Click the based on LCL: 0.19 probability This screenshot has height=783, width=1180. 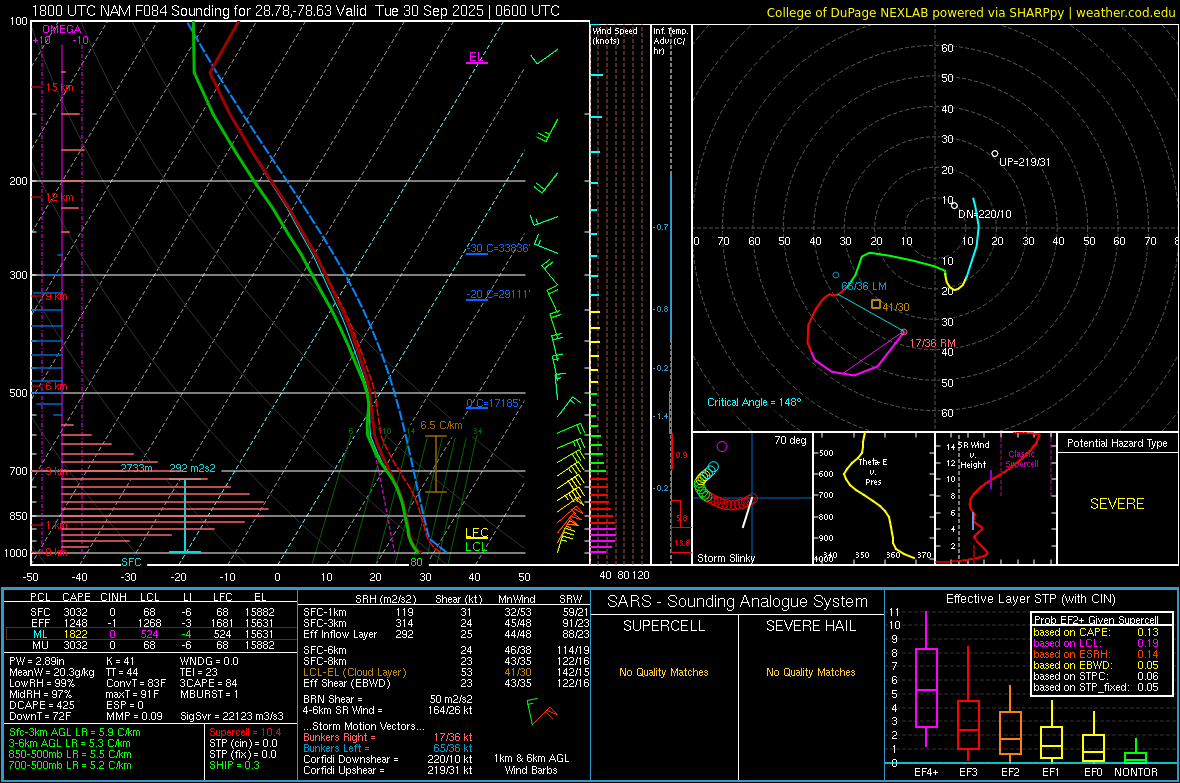pyautogui.click(x=1096, y=644)
